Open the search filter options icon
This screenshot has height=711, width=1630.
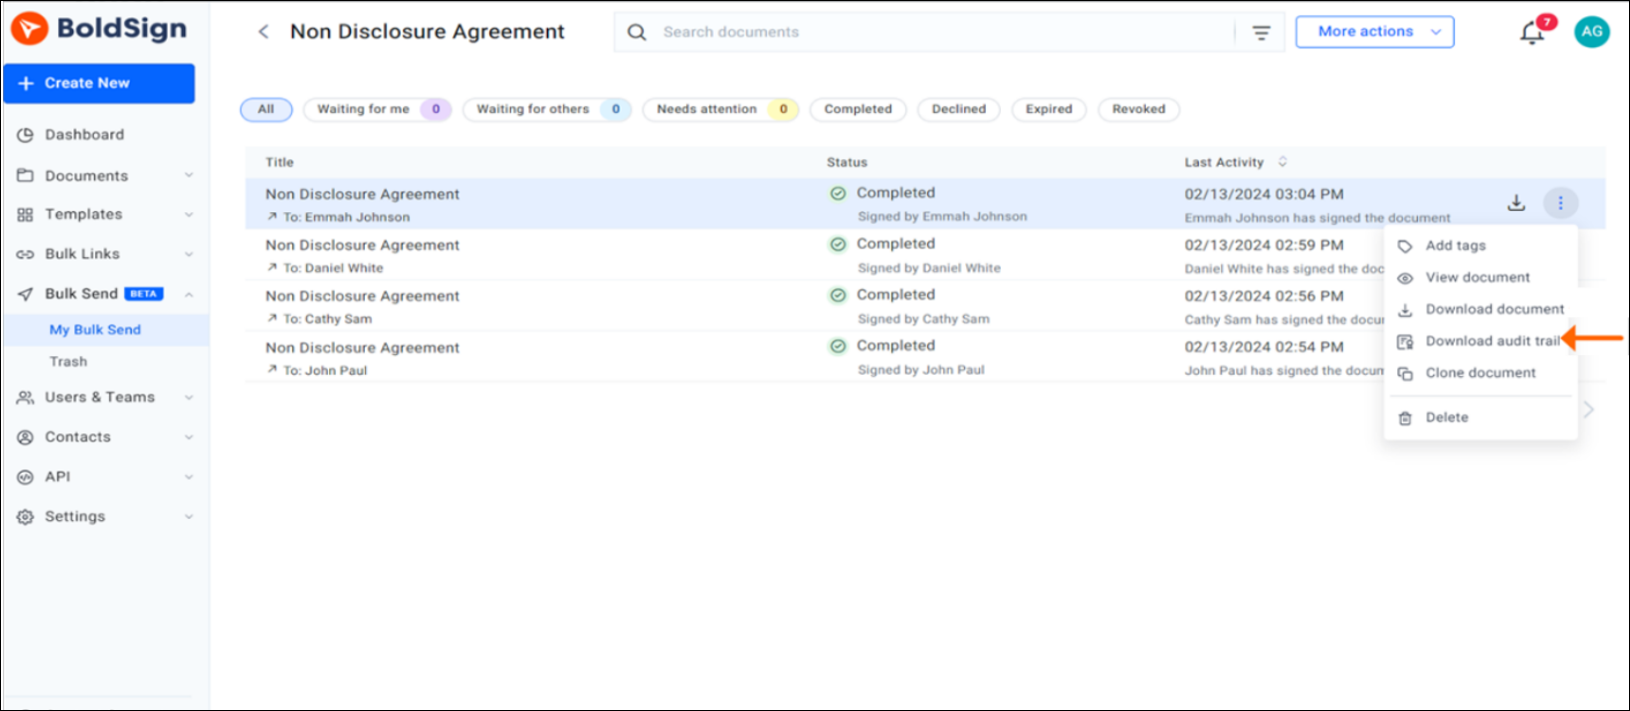point(1261,33)
